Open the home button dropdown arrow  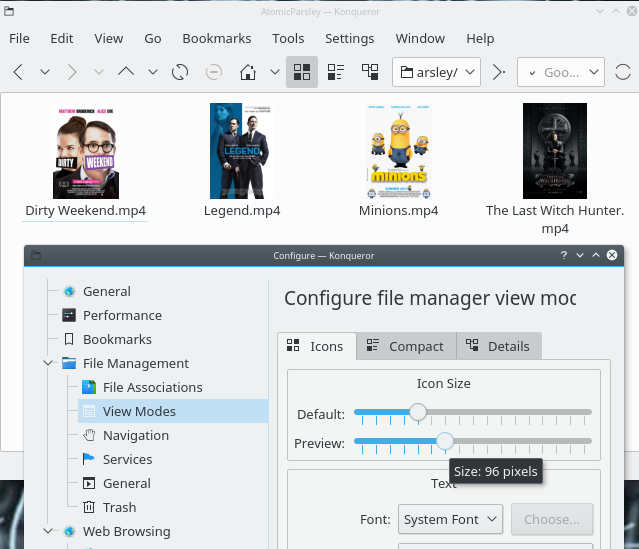275,72
